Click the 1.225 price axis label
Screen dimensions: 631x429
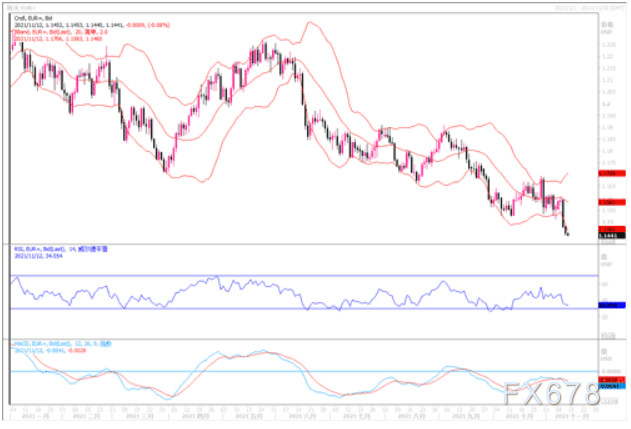608,45
